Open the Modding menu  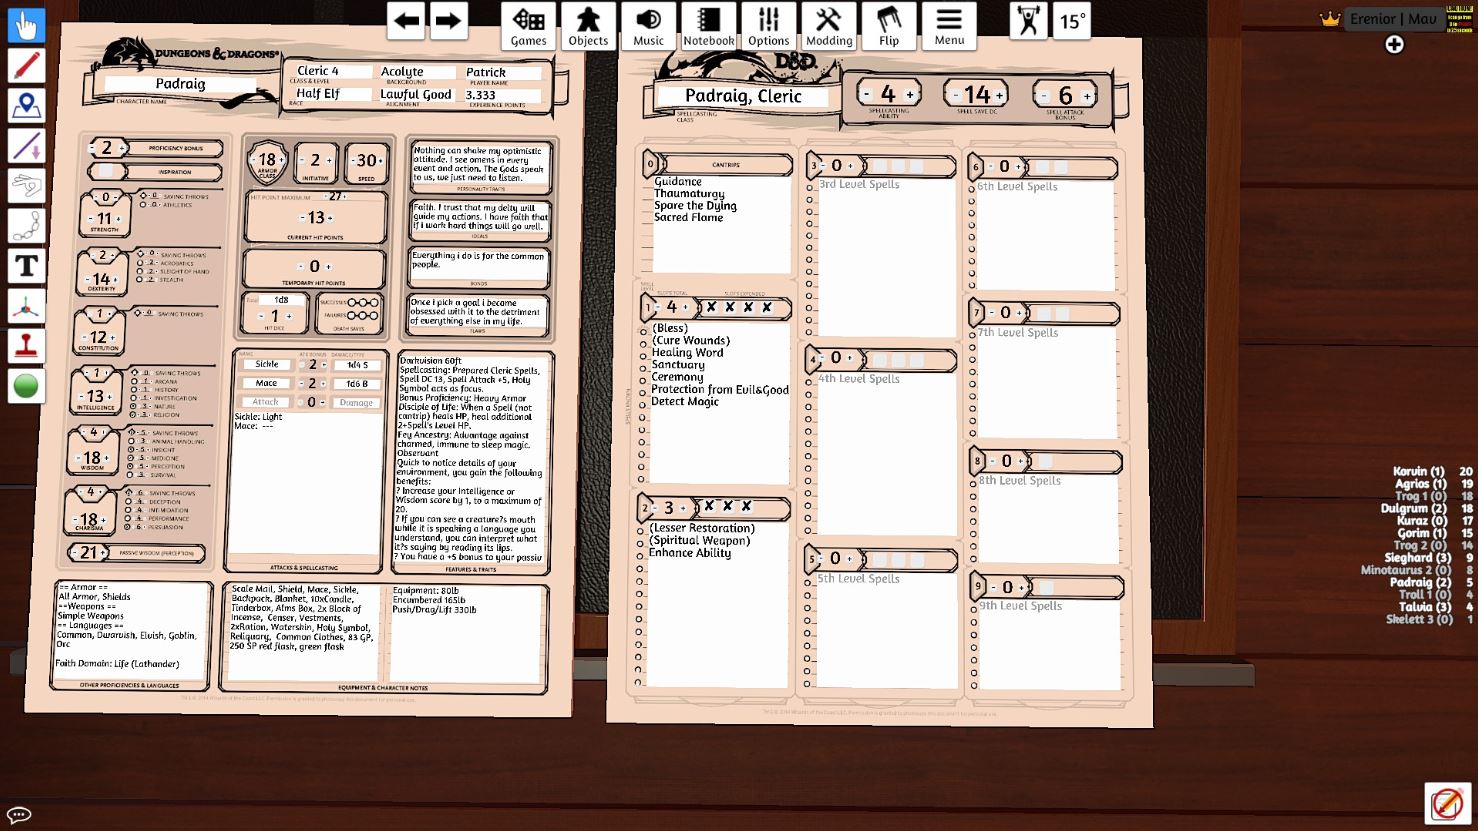[829, 25]
